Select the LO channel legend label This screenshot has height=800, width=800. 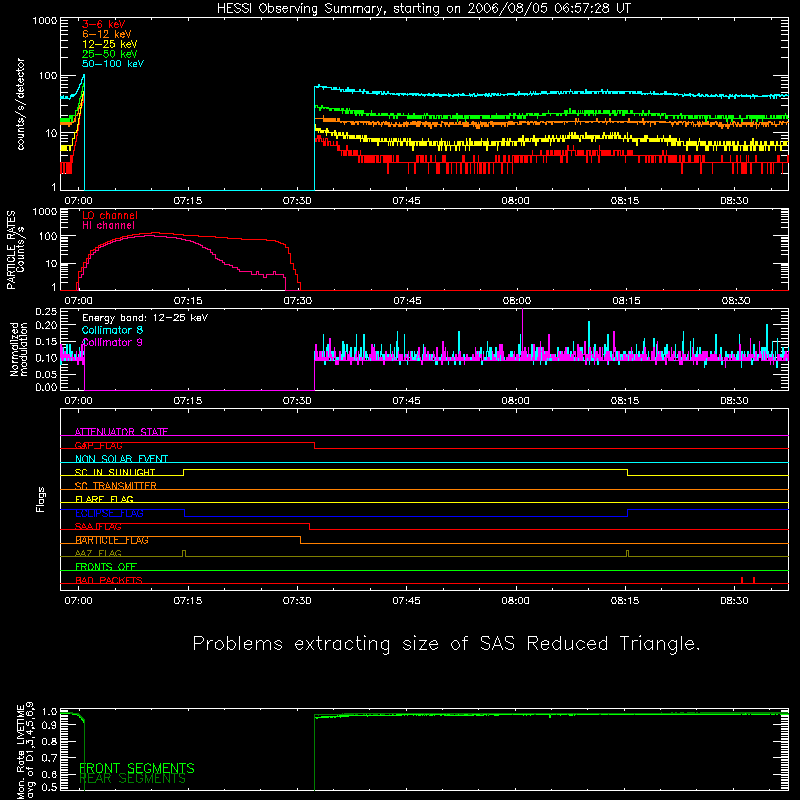point(110,215)
